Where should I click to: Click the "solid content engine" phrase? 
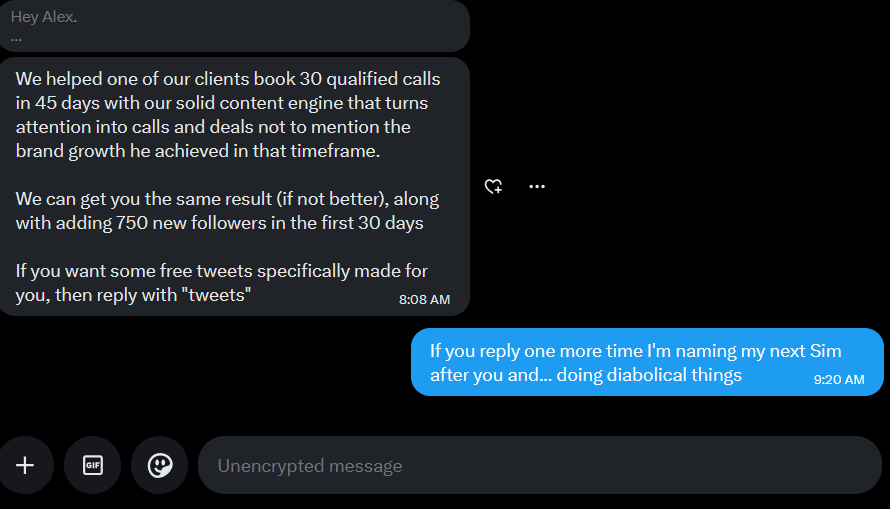(260, 103)
